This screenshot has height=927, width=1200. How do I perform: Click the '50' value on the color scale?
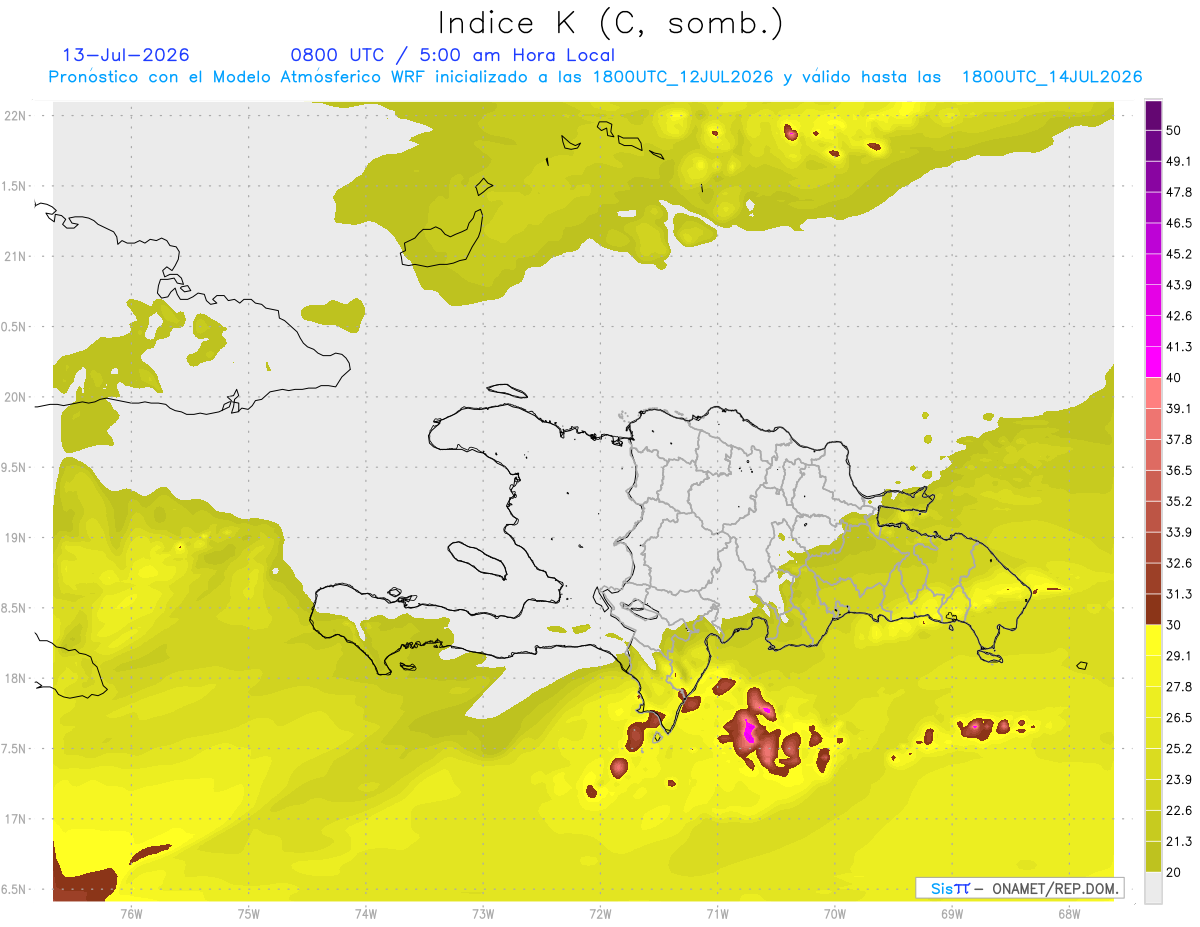click(1173, 130)
